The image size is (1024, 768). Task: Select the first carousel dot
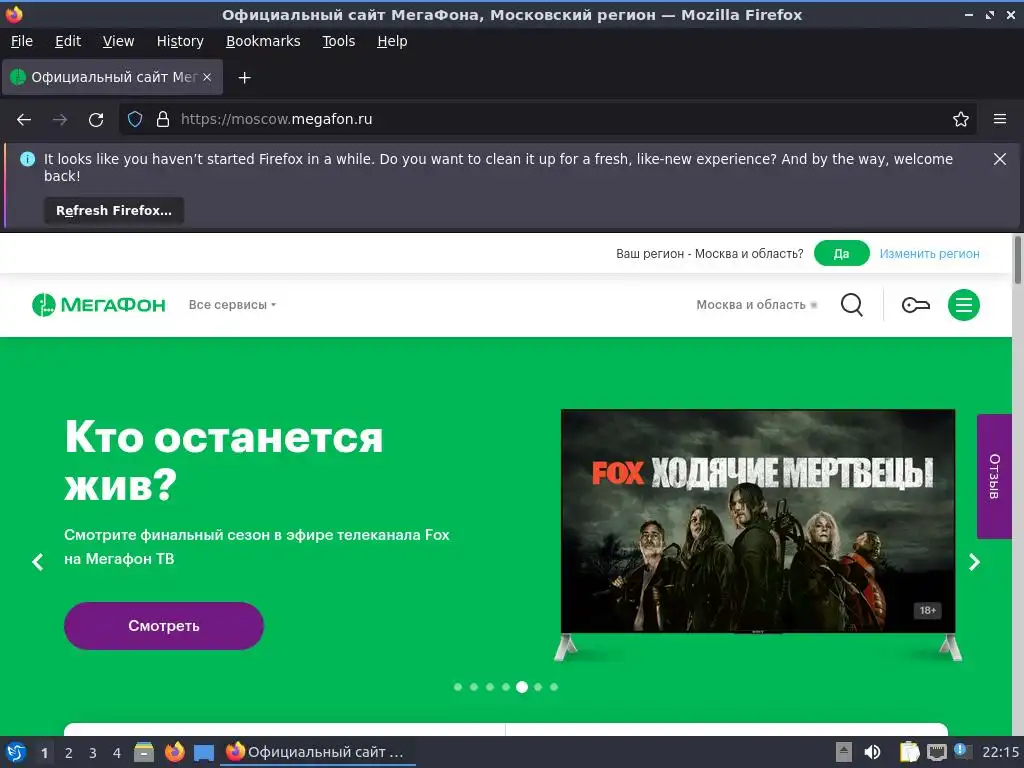click(x=458, y=687)
